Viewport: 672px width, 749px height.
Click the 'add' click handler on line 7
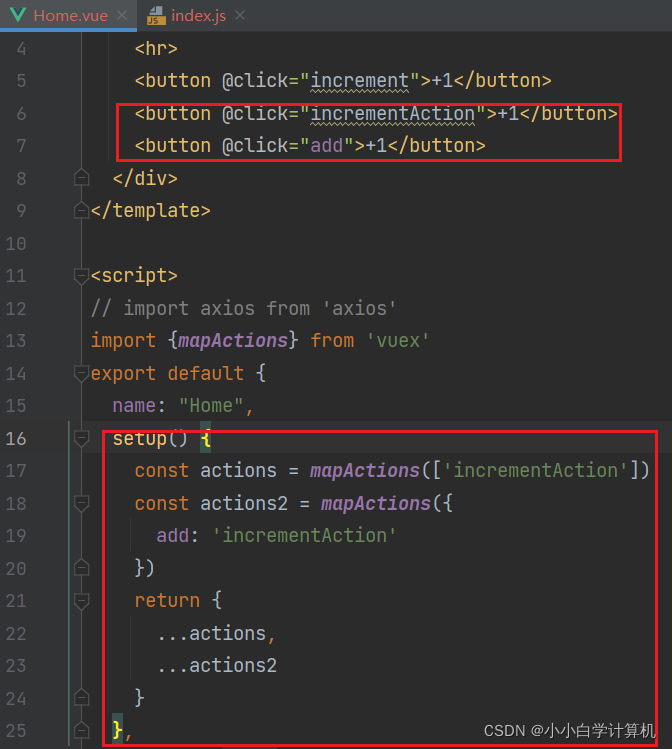327,146
